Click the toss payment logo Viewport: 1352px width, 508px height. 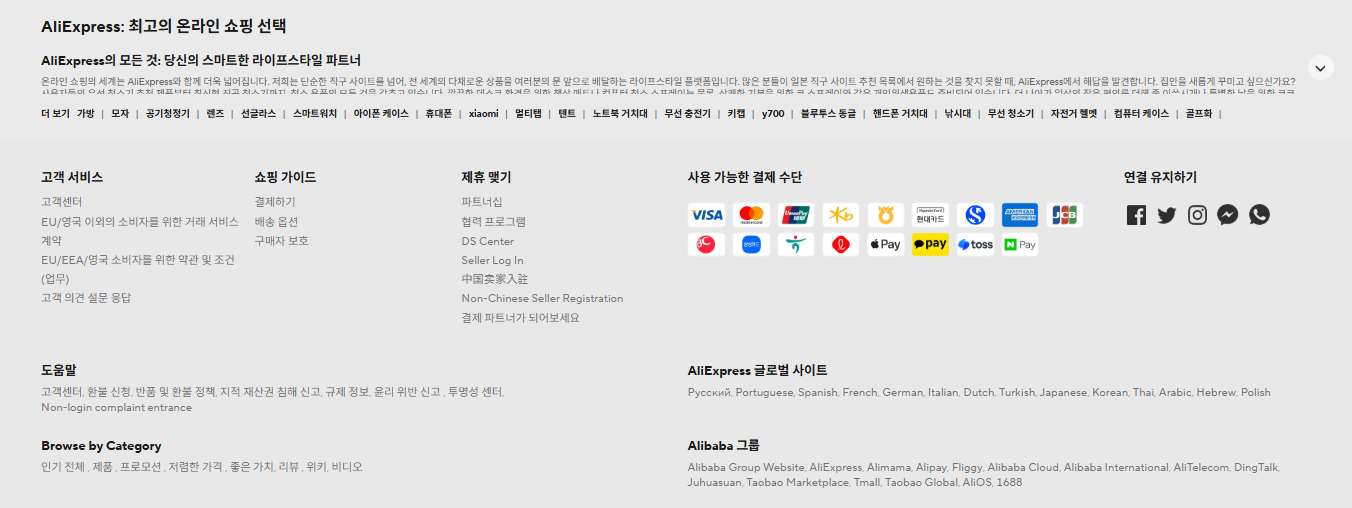coord(975,244)
